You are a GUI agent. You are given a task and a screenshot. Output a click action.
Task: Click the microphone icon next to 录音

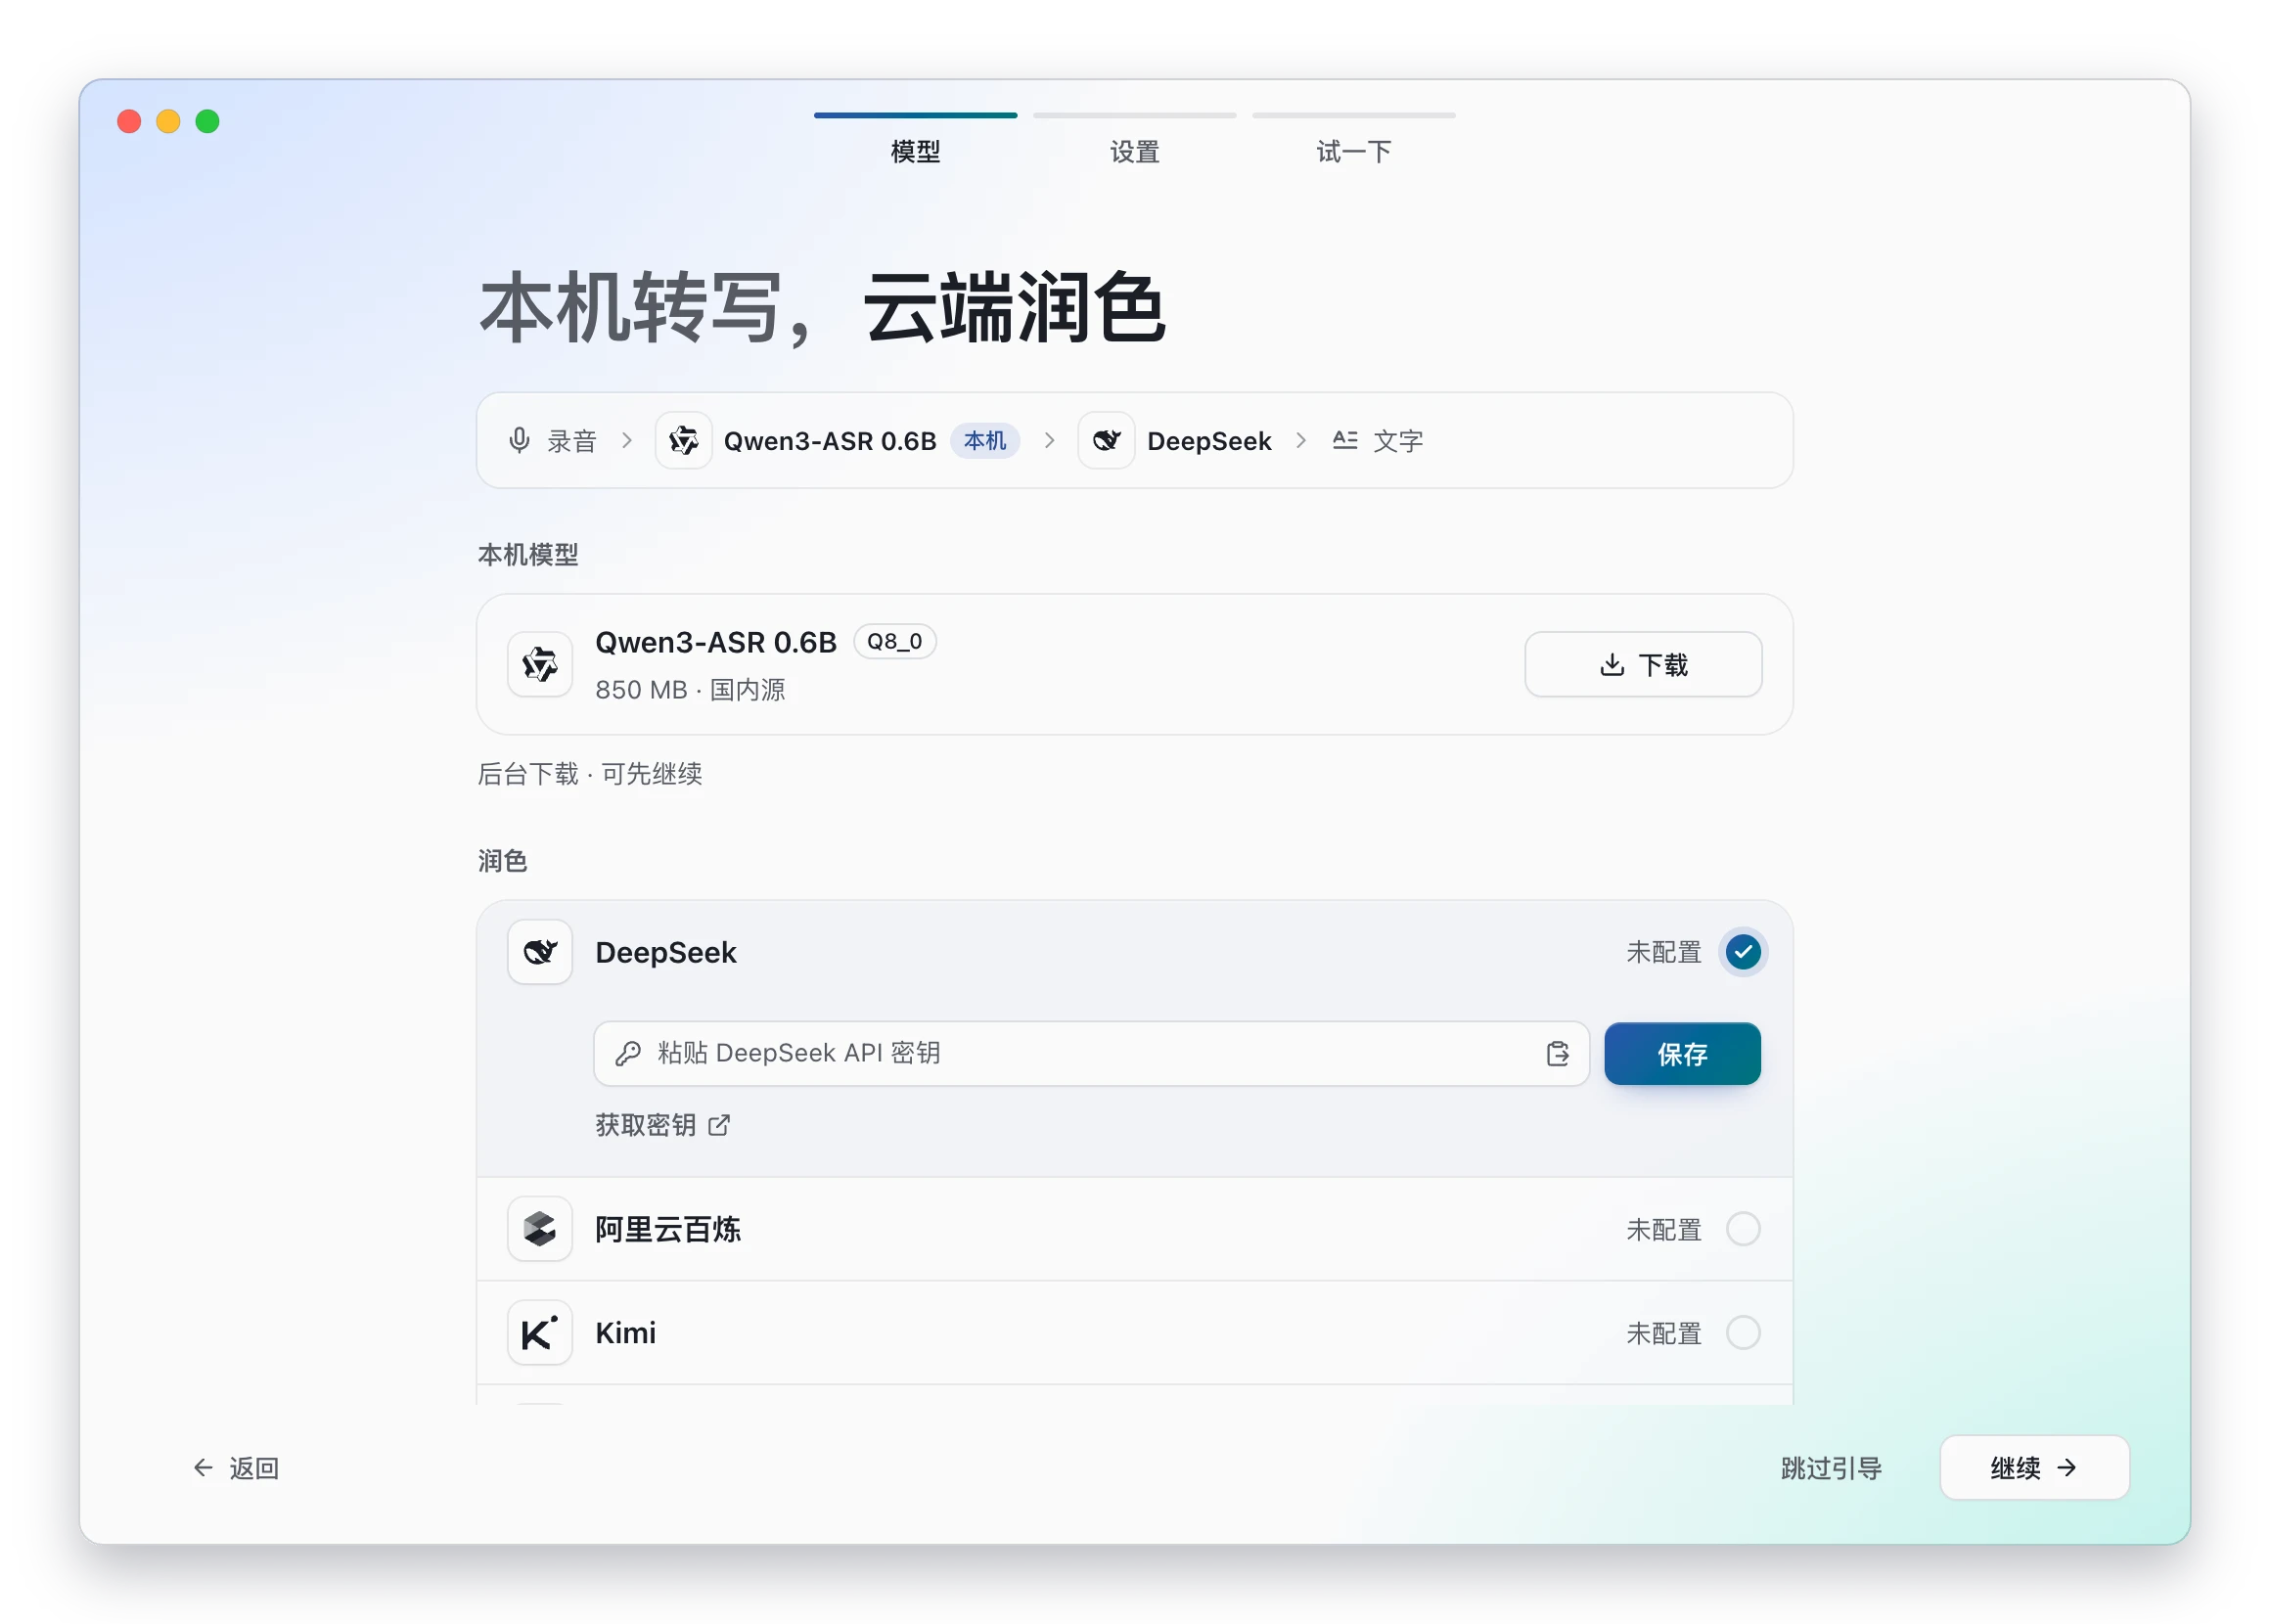click(519, 440)
